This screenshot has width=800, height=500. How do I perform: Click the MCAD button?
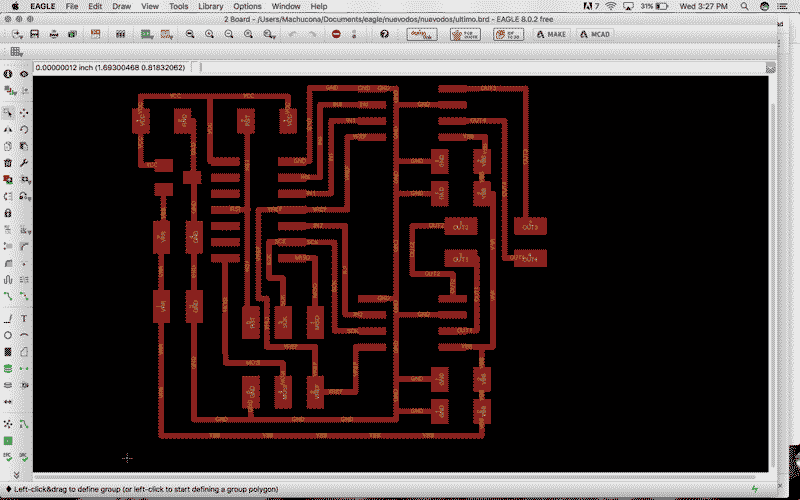point(595,34)
